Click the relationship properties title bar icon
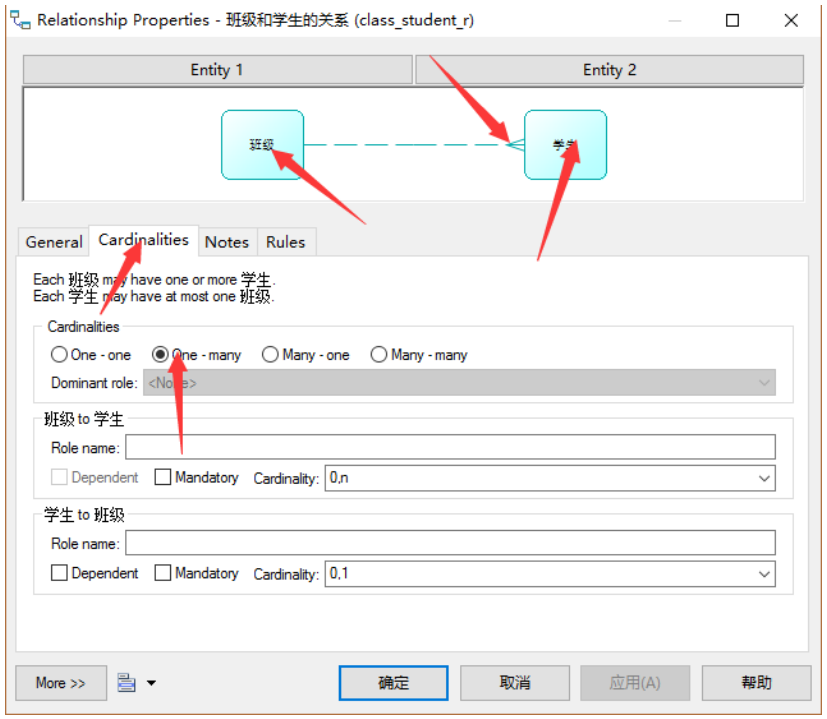This screenshot has width=827, height=719. pyautogui.click(x=21, y=20)
